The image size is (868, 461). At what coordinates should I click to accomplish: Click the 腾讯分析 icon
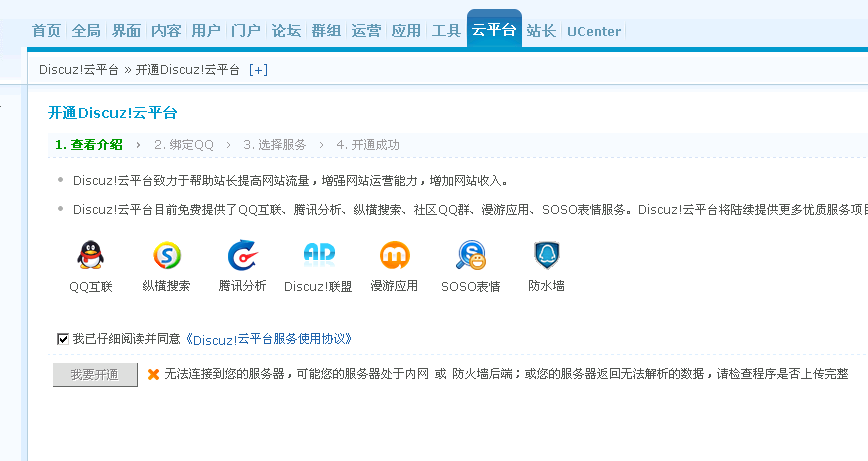pyautogui.click(x=242, y=255)
